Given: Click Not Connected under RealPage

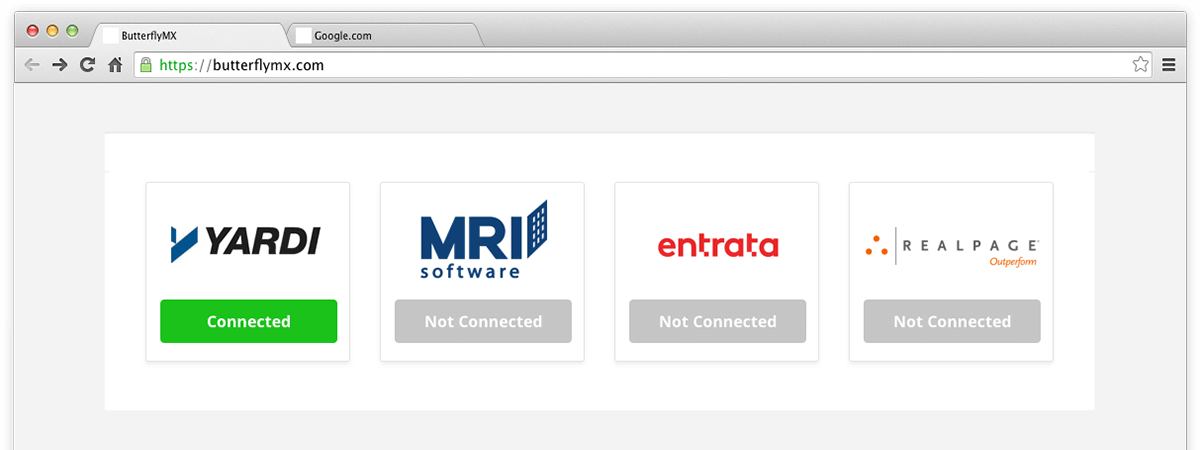Looking at the screenshot, I should (x=952, y=321).
